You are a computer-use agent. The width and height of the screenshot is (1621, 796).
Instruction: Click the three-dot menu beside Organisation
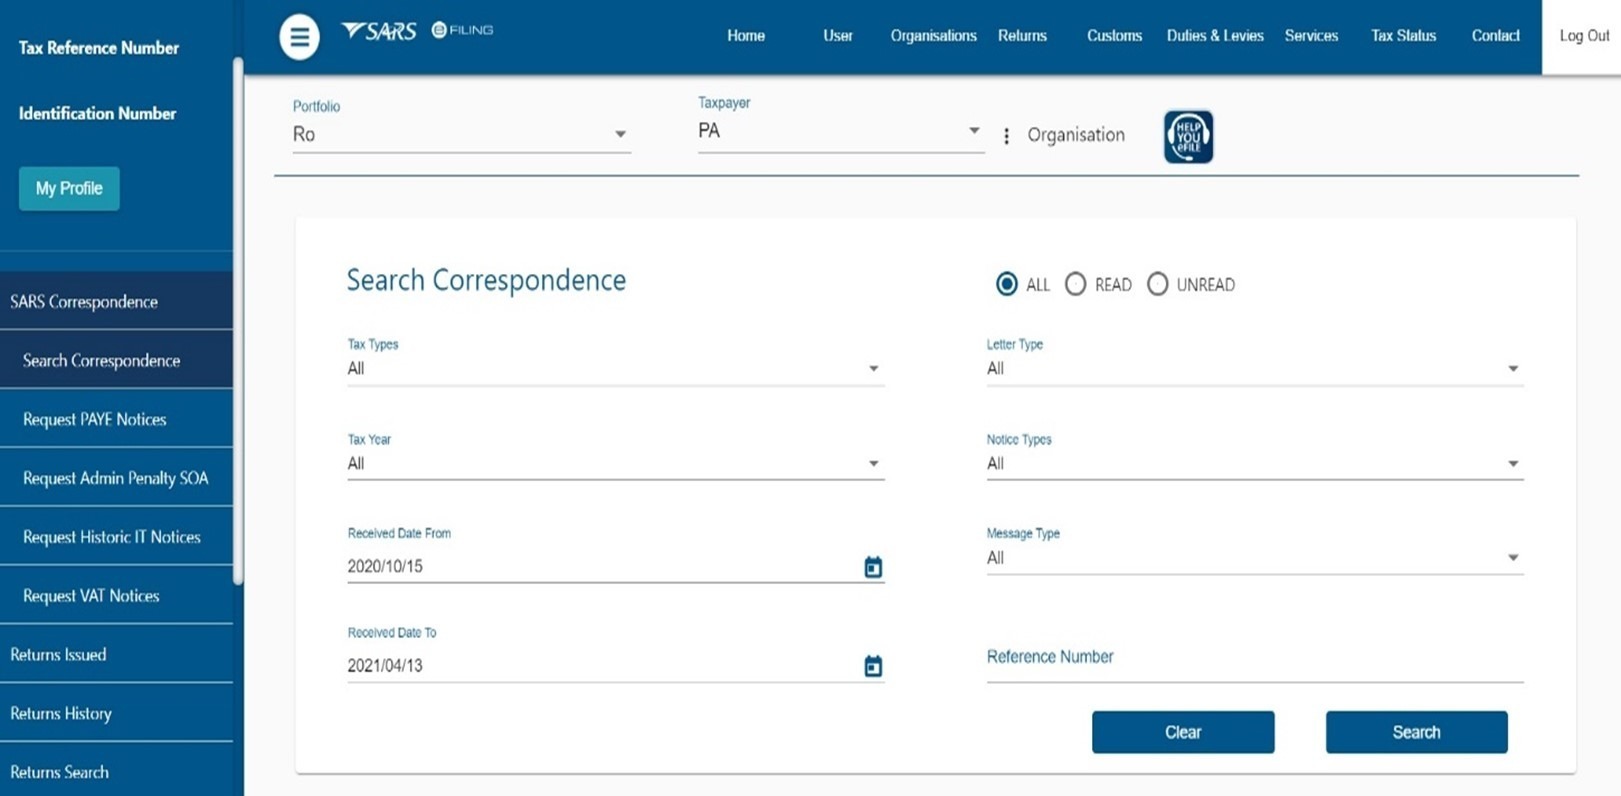[1006, 136]
